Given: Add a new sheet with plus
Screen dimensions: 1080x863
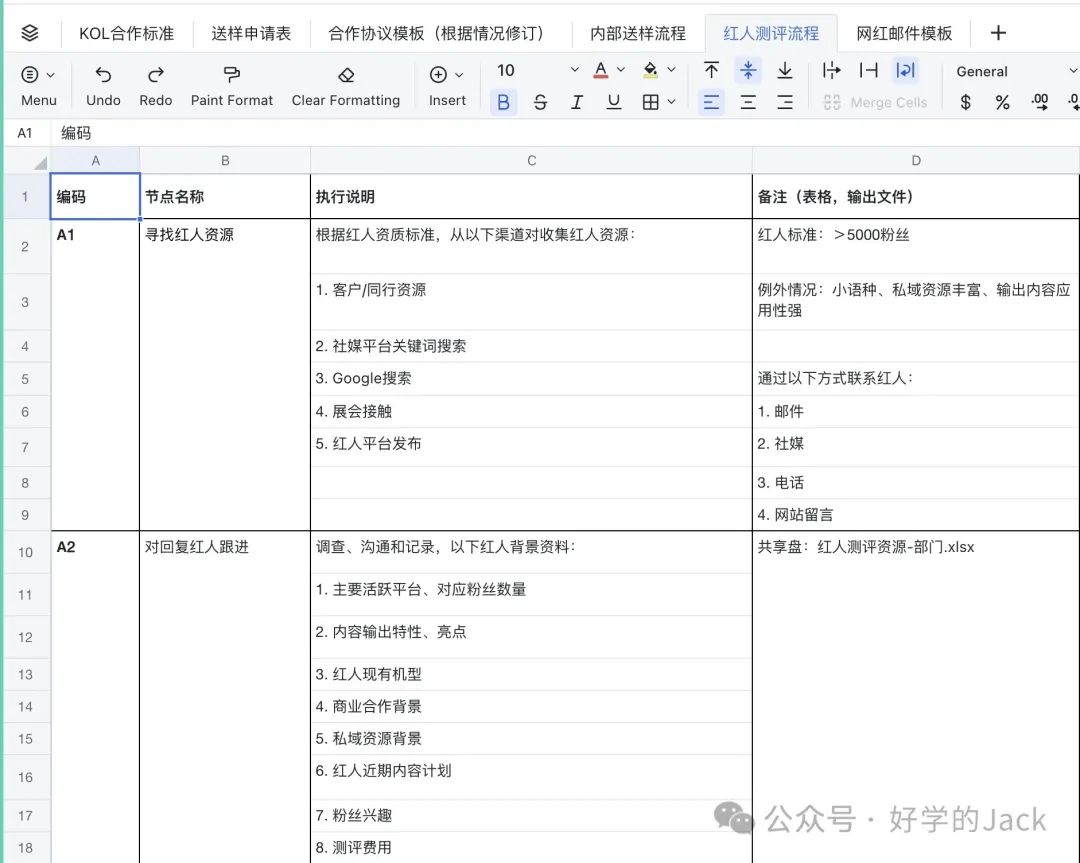Looking at the screenshot, I should (x=998, y=32).
